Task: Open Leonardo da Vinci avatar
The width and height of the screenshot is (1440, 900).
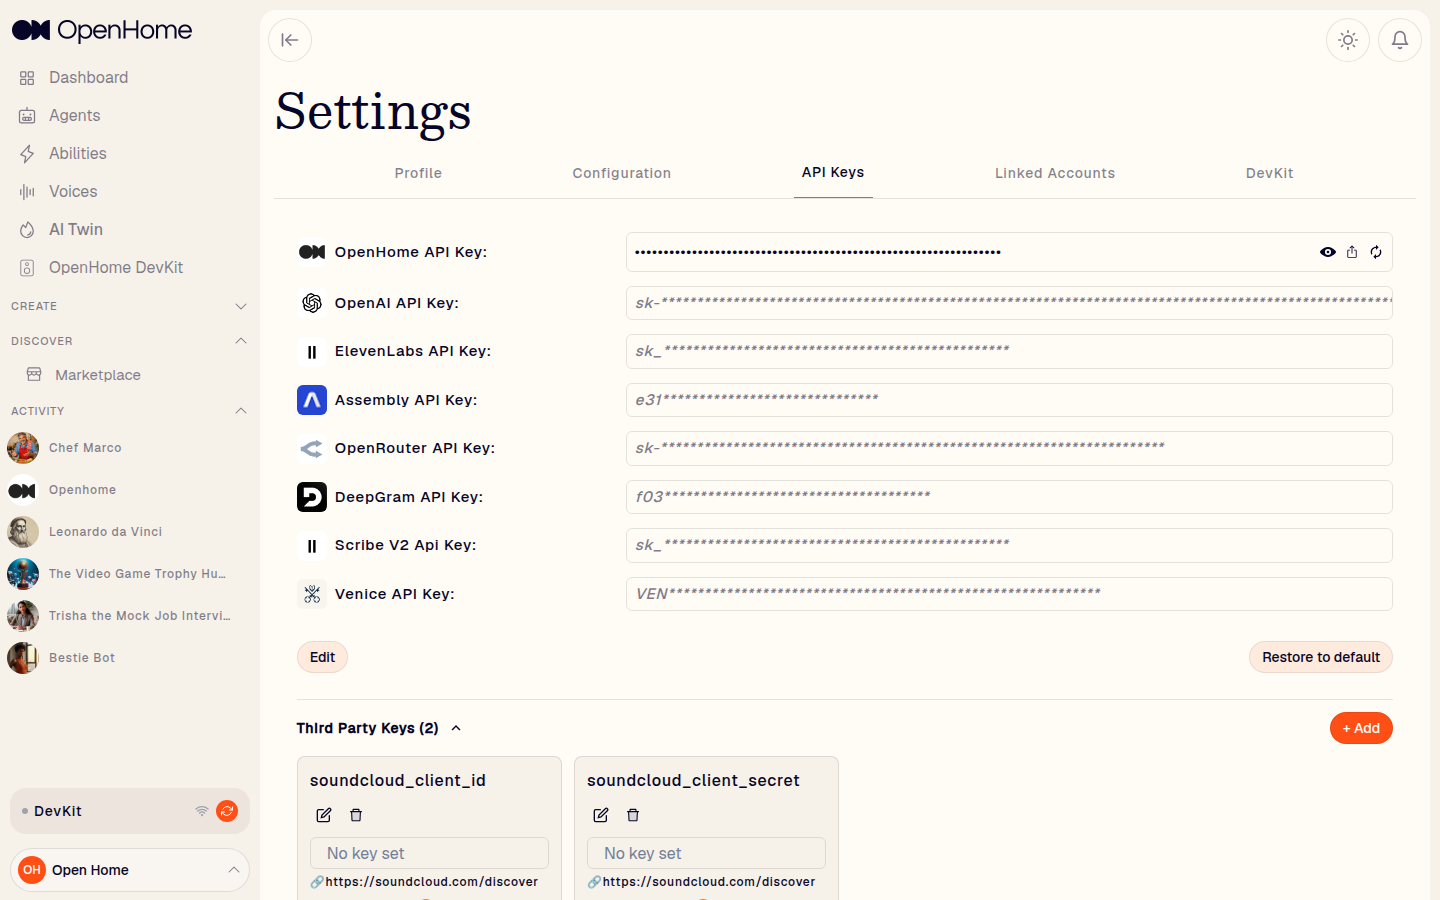Action: pos(23,532)
